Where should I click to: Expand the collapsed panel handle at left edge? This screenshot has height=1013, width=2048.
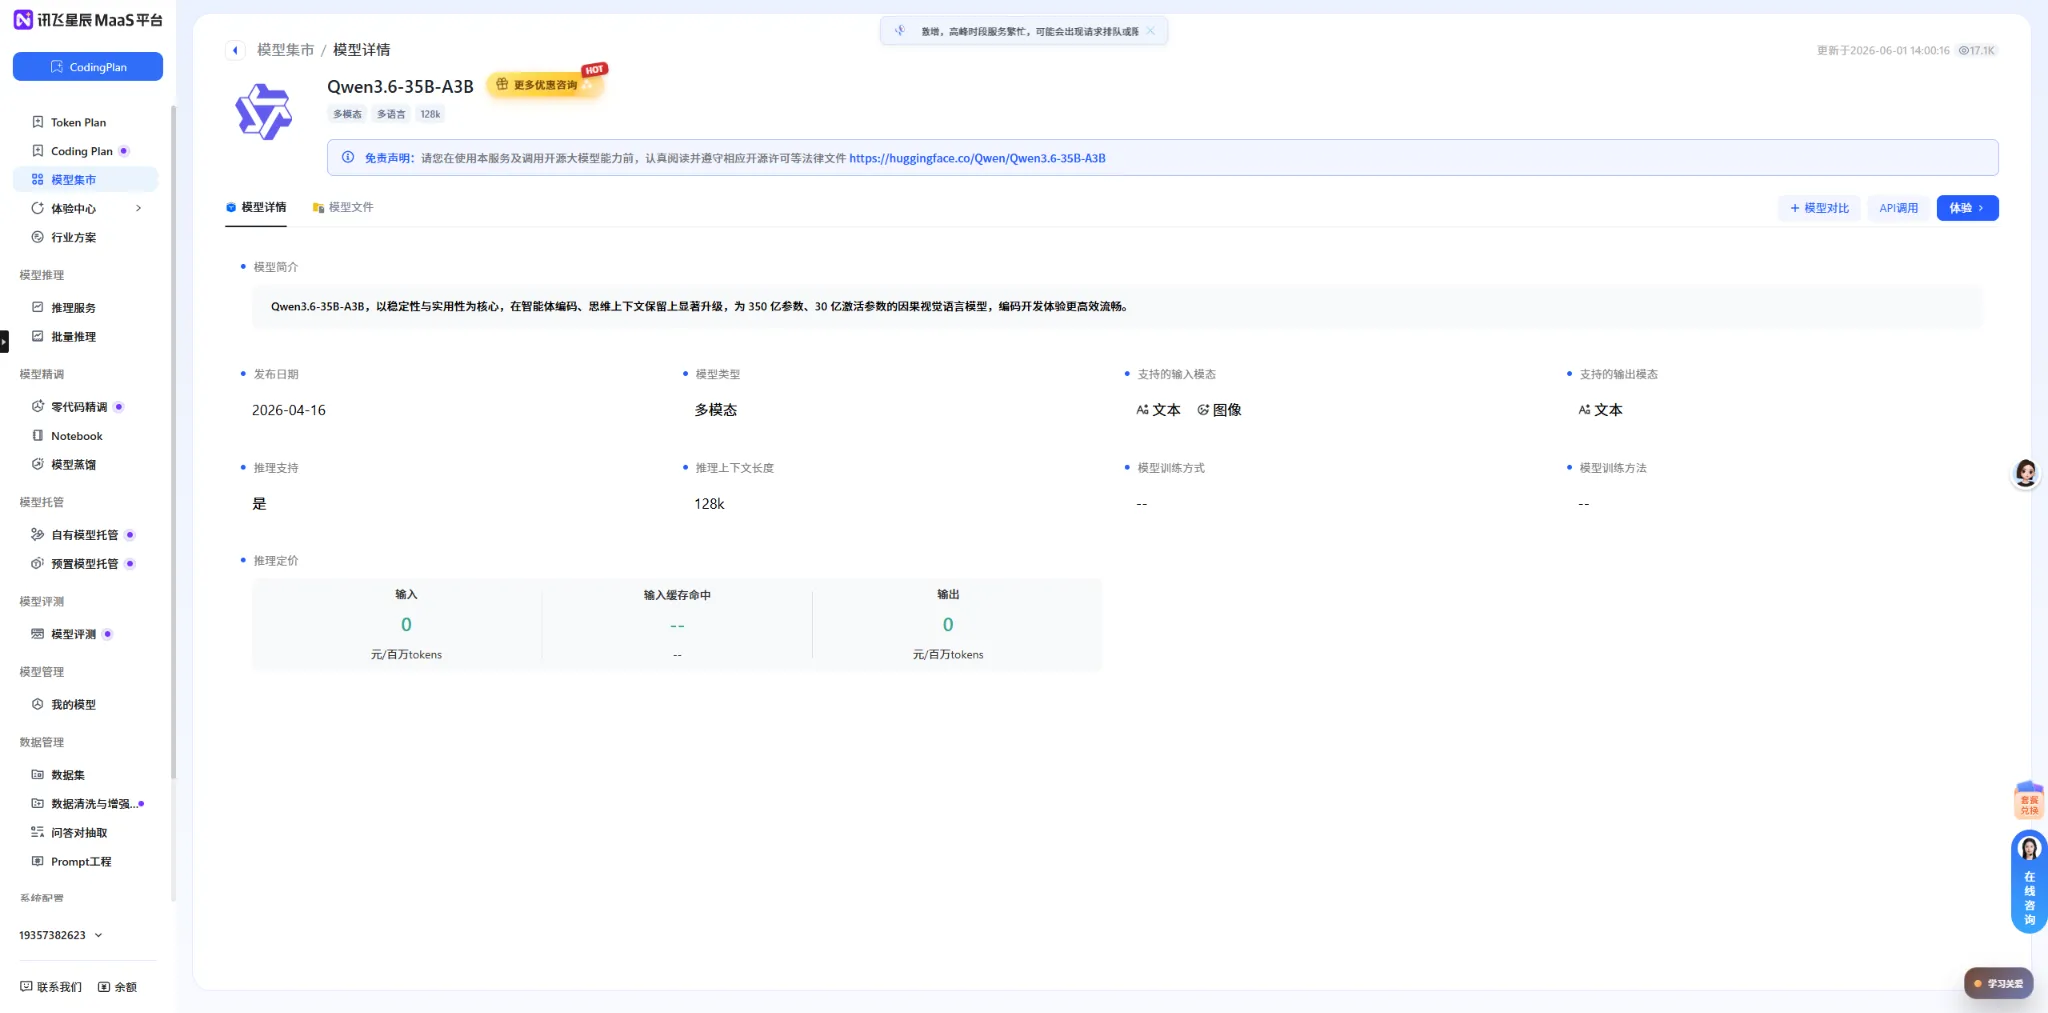[x=4, y=342]
